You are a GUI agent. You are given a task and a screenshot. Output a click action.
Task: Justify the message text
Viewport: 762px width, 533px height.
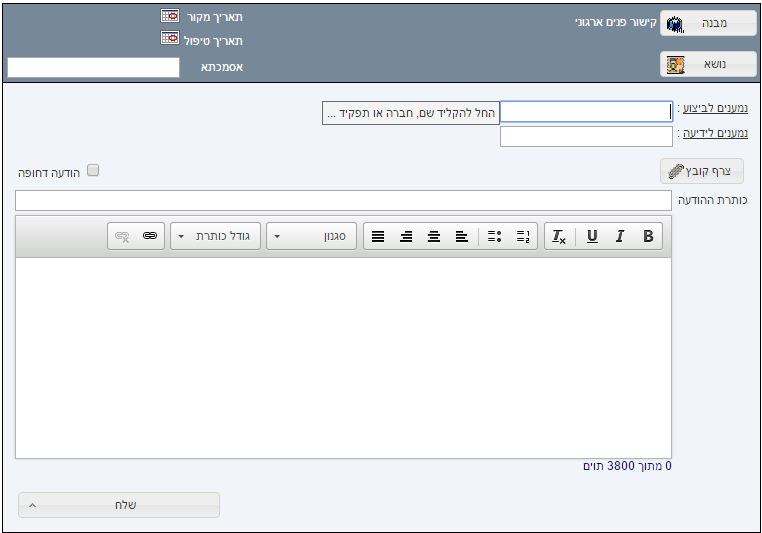[x=378, y=237]
